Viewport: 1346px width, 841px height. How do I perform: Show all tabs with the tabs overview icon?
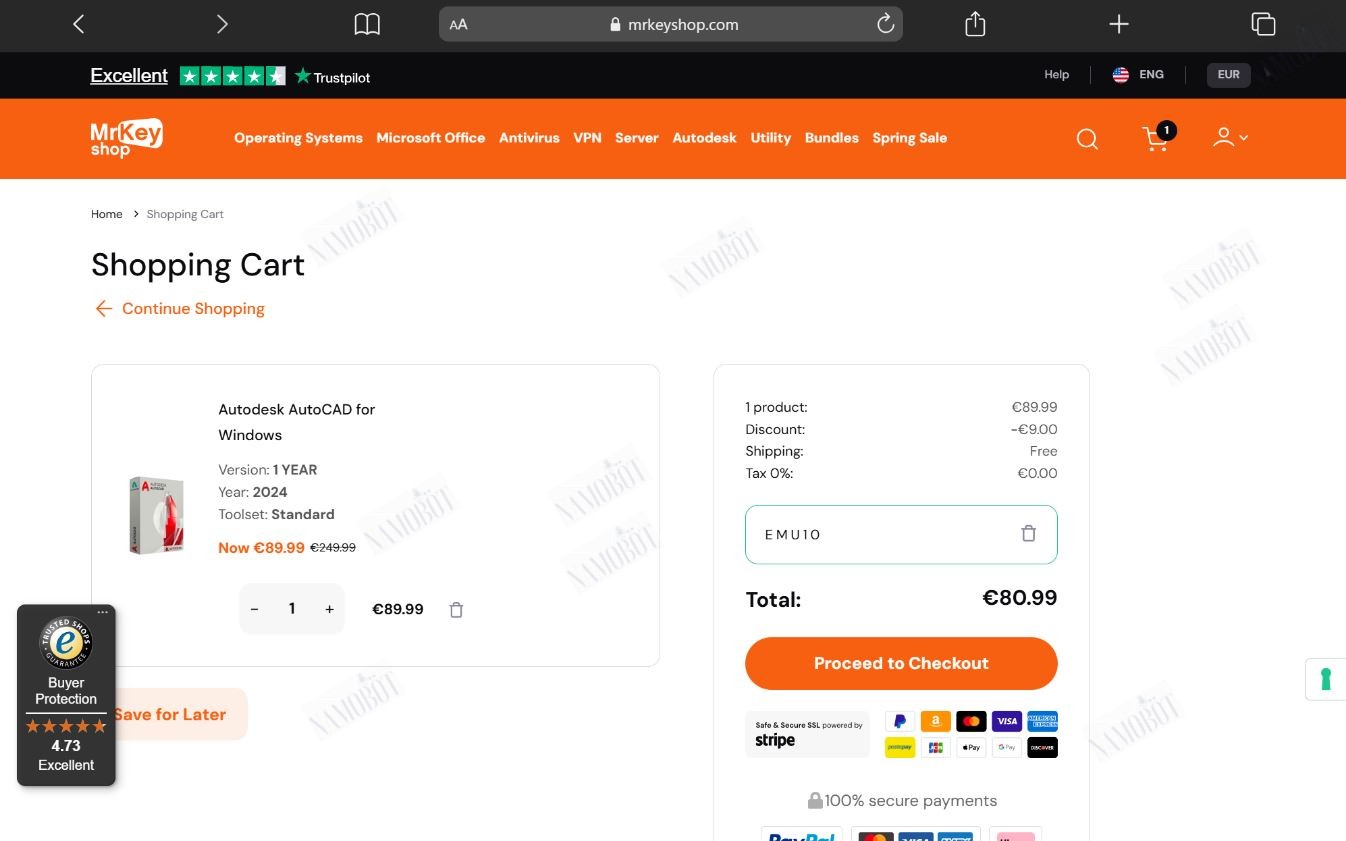pos(1263,25)
